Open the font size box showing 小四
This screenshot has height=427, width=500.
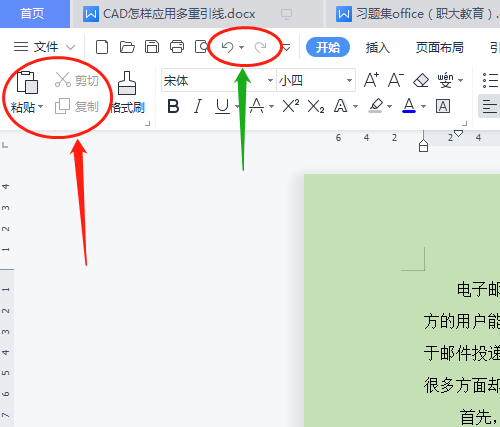coord(316,80)
